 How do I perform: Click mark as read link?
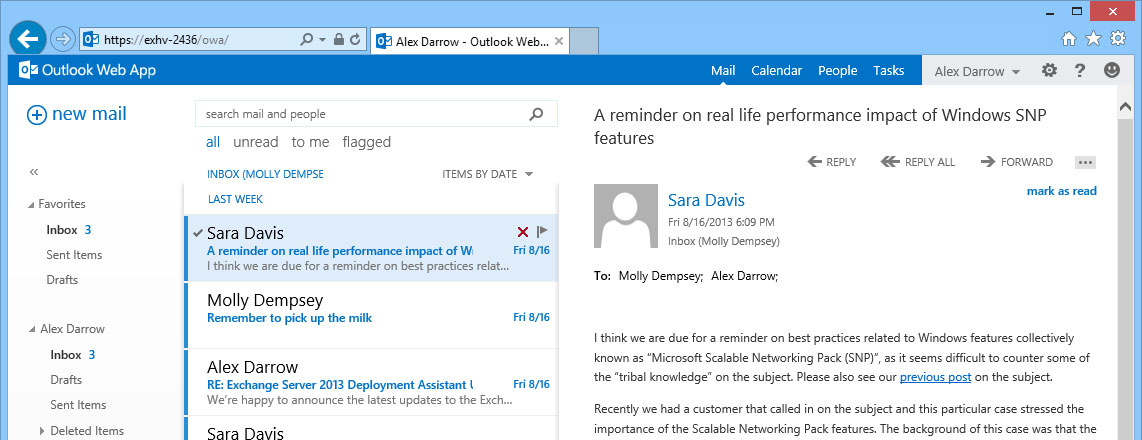pyautogui.click(x=1061, y=191)
